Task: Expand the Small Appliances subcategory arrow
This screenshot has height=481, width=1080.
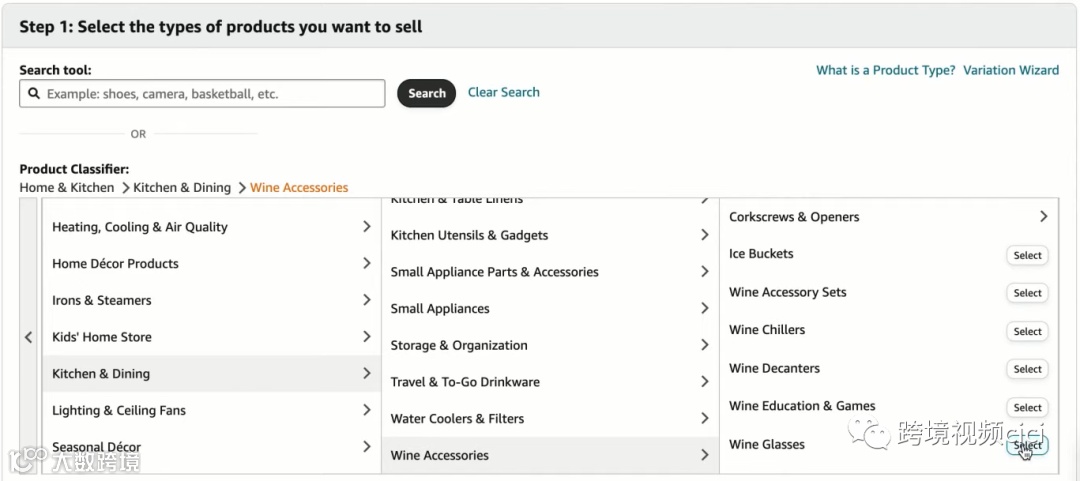Action: 705,308
